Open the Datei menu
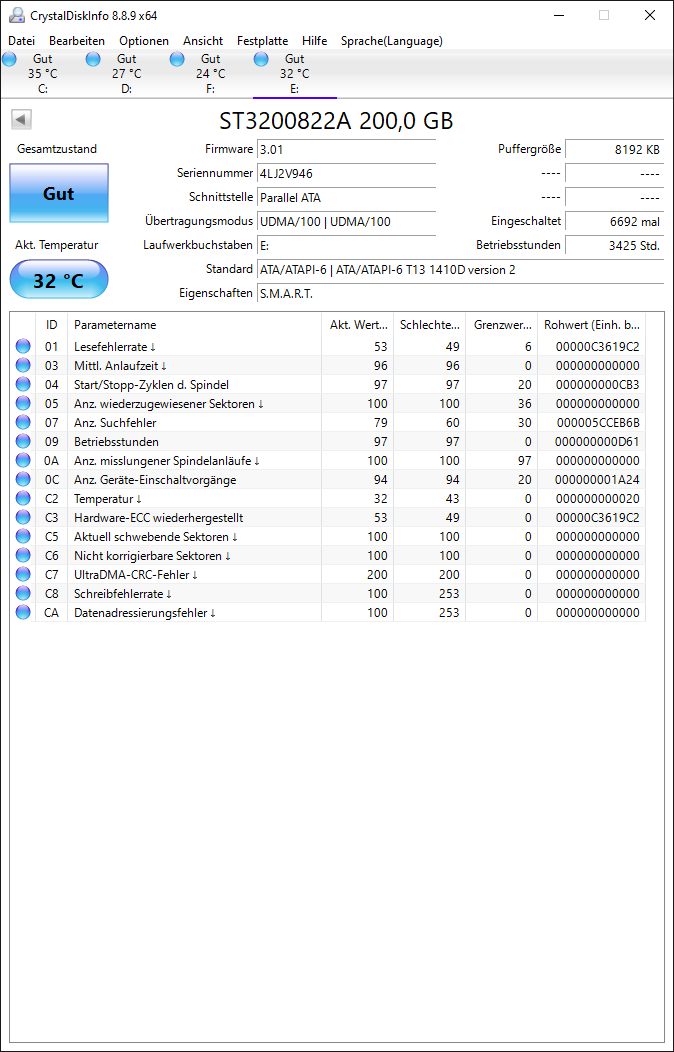Image resolution: width=674 pixels, height=1052 pixels. click(x=21, y=41)
